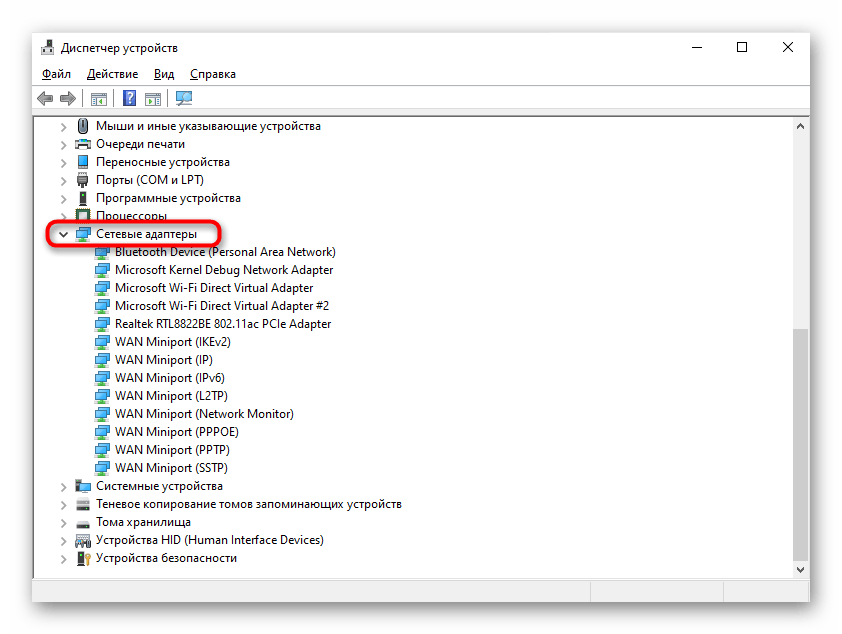Select Microsoft Kernel Debug Network Adapter

224,270
